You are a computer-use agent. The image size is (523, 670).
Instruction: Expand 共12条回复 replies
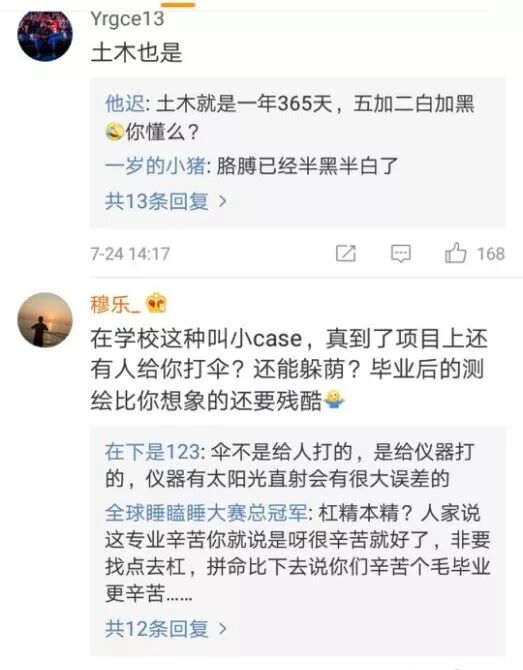coord(165,628)
